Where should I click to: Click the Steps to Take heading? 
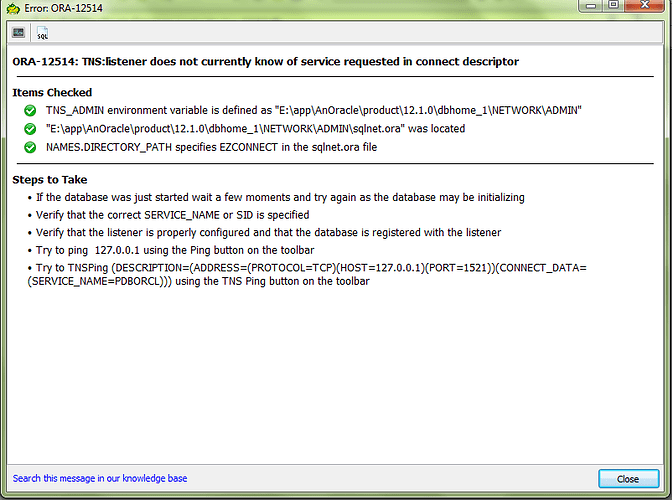(50, 179)
